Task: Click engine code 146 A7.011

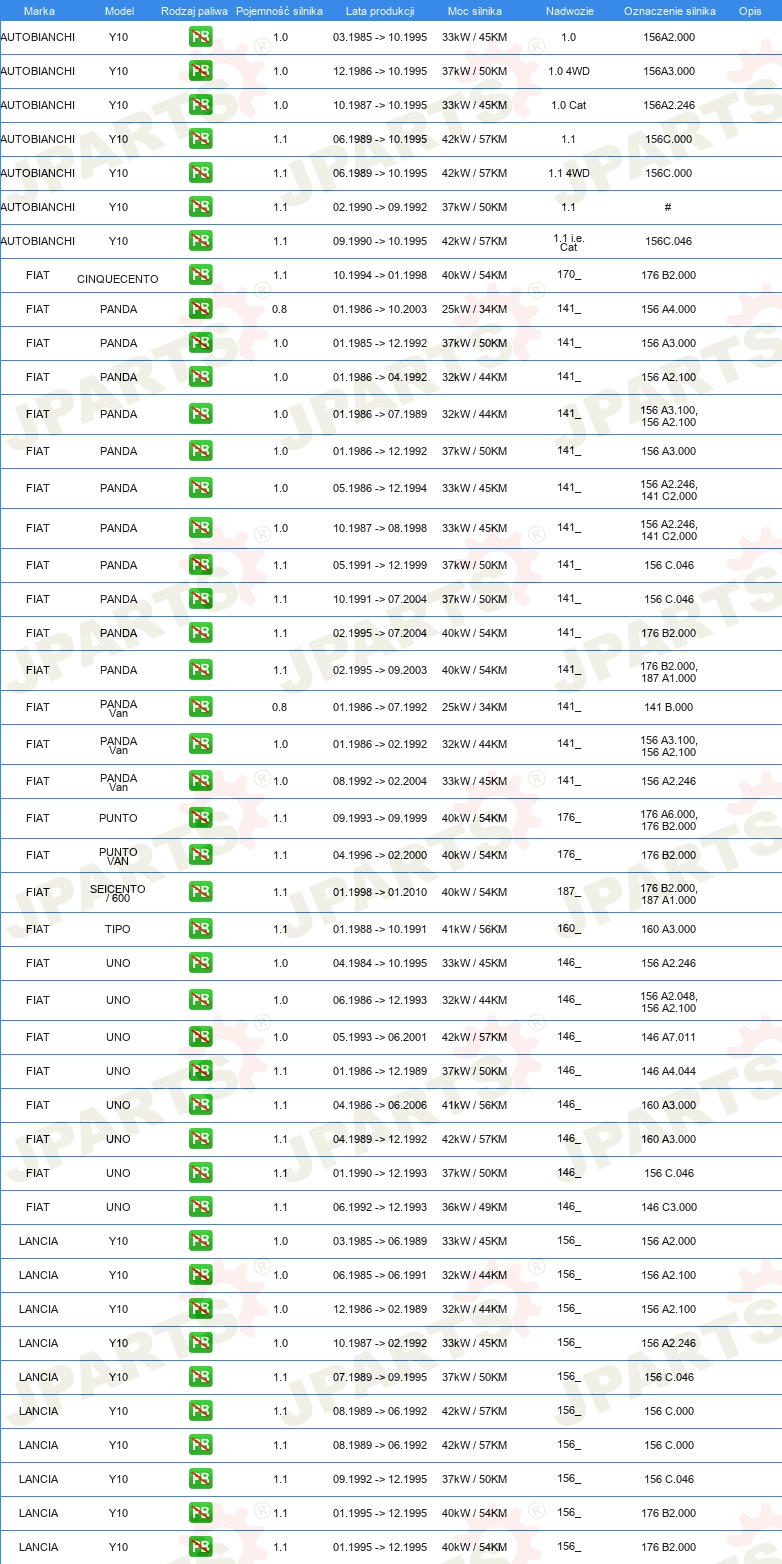Action: (669, 1037)
